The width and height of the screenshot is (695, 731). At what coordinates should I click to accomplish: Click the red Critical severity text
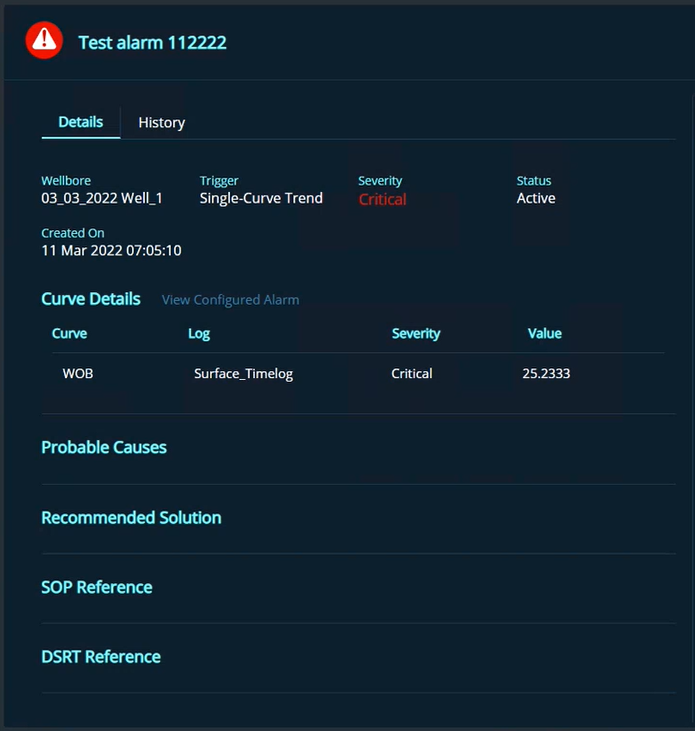[382, 199]
